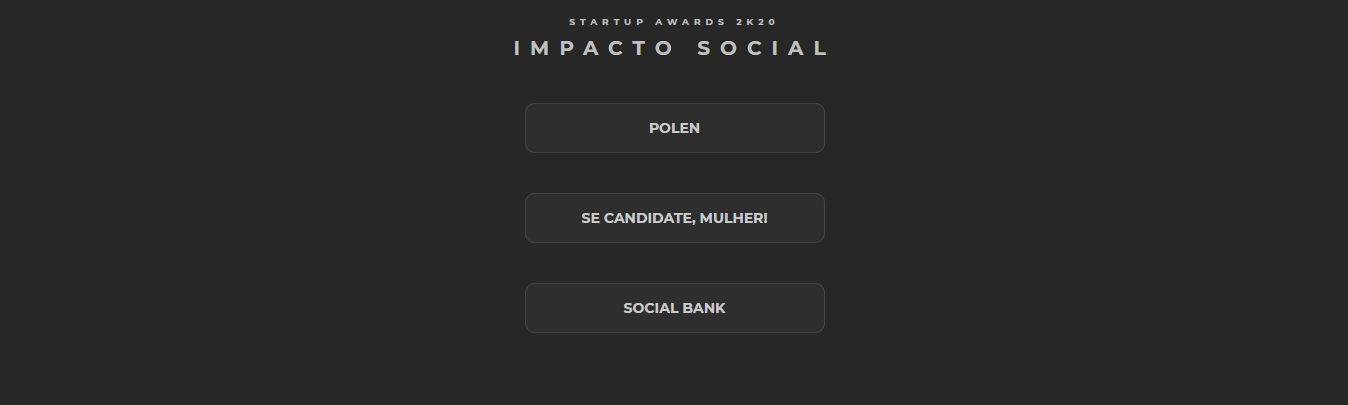Screen dimensions: 1348x405
Task: Click the category title IMPACTO SOCIAL
Action: (672, 49)
